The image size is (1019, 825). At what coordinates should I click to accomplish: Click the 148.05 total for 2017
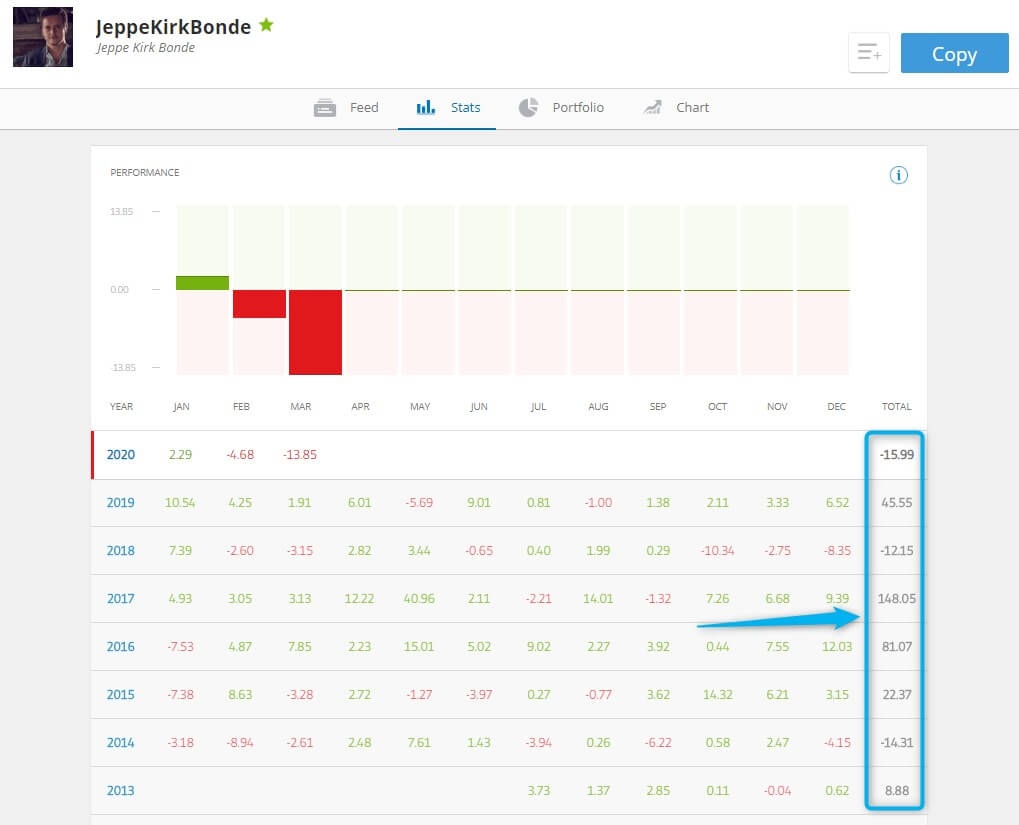click(895, 599)
